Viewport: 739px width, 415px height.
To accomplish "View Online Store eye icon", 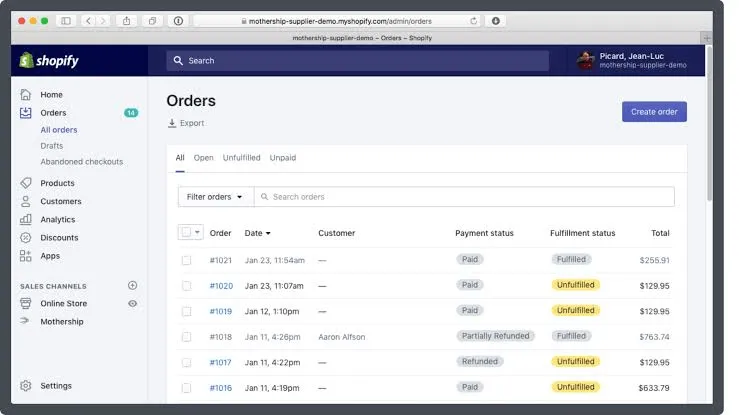I will [x=132, y=304].
